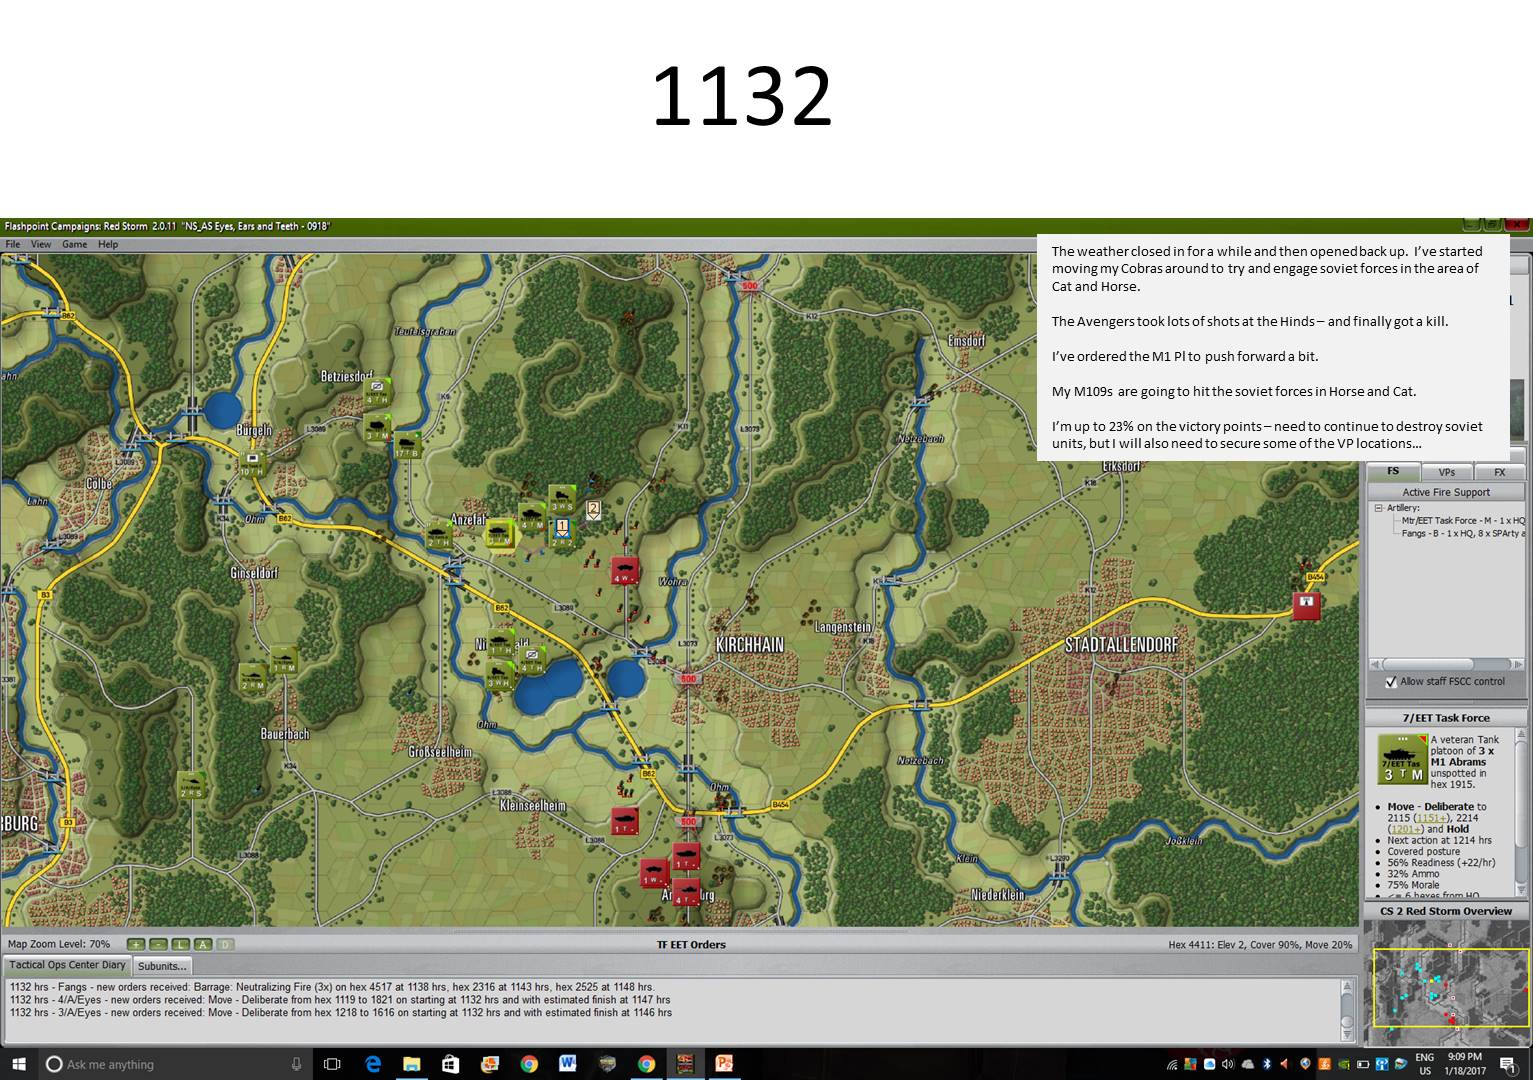Open the Windows Store from the taskbar
The image size is (1533, 1080).
(451, 1064)
